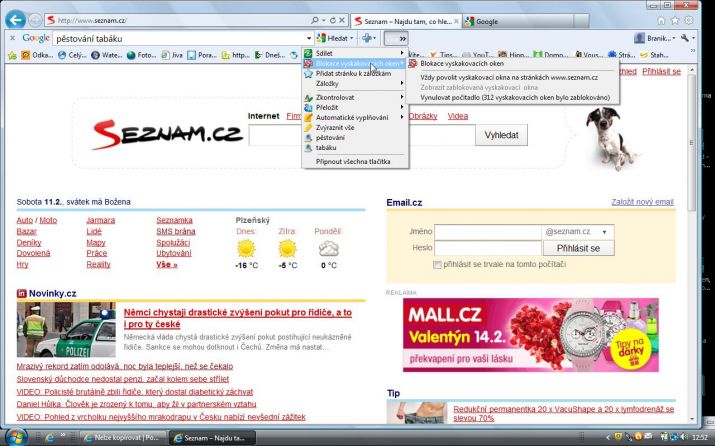This screenshot has height=446, width=715.
Task: Open the Strá... favorites bar shortcut
Action: pos(621,55)
